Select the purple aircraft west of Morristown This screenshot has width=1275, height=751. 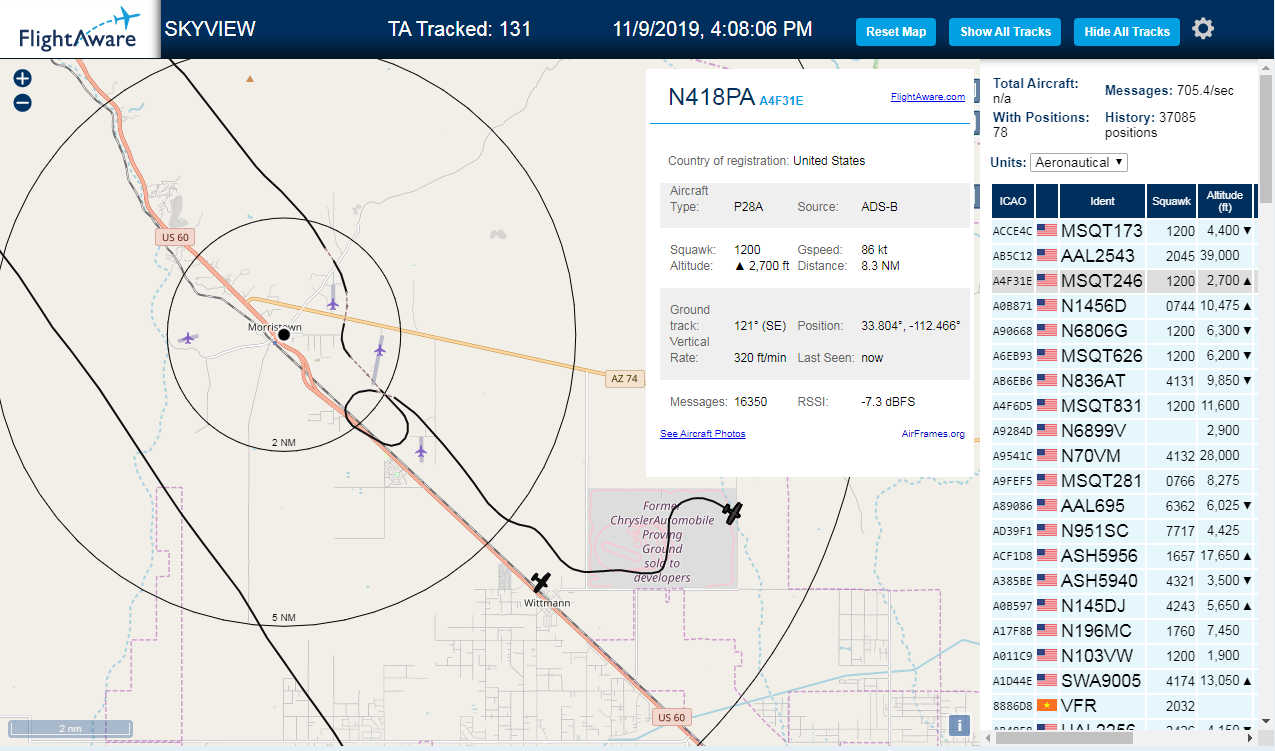tap(187, 338)
